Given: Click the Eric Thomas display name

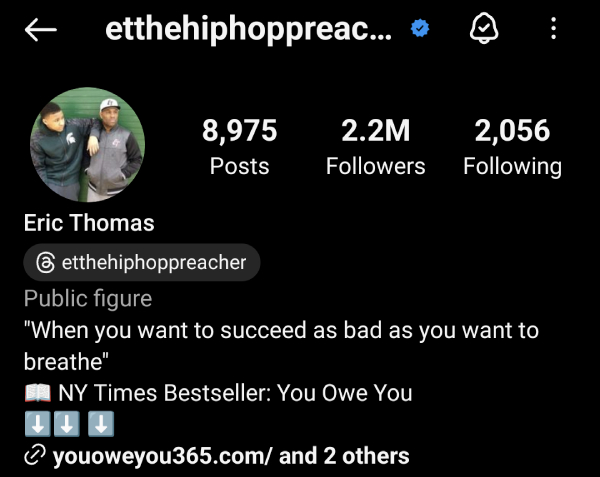Looking at the screenshot, I should 89,223.
